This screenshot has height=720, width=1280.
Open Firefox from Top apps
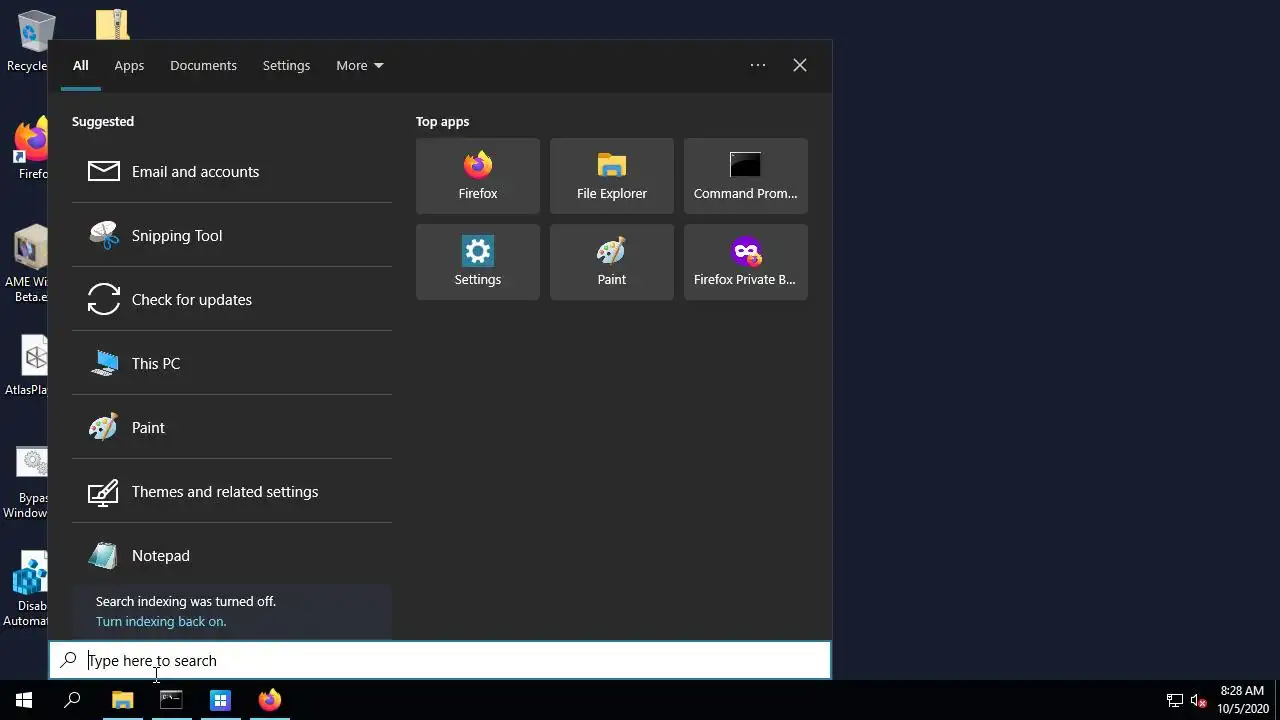[x=478, y=176]
